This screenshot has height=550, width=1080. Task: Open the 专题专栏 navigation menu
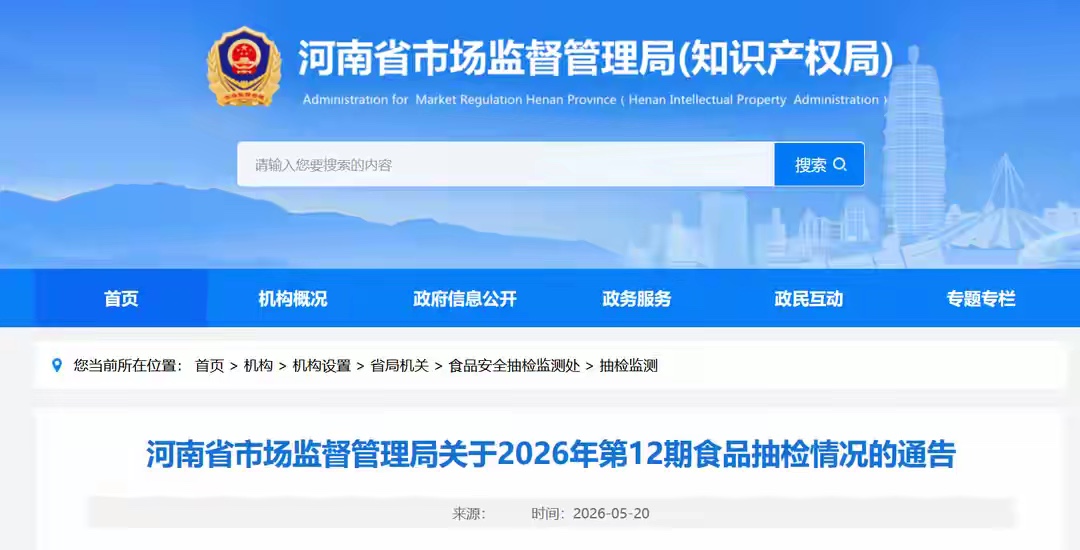click(981, 298)
